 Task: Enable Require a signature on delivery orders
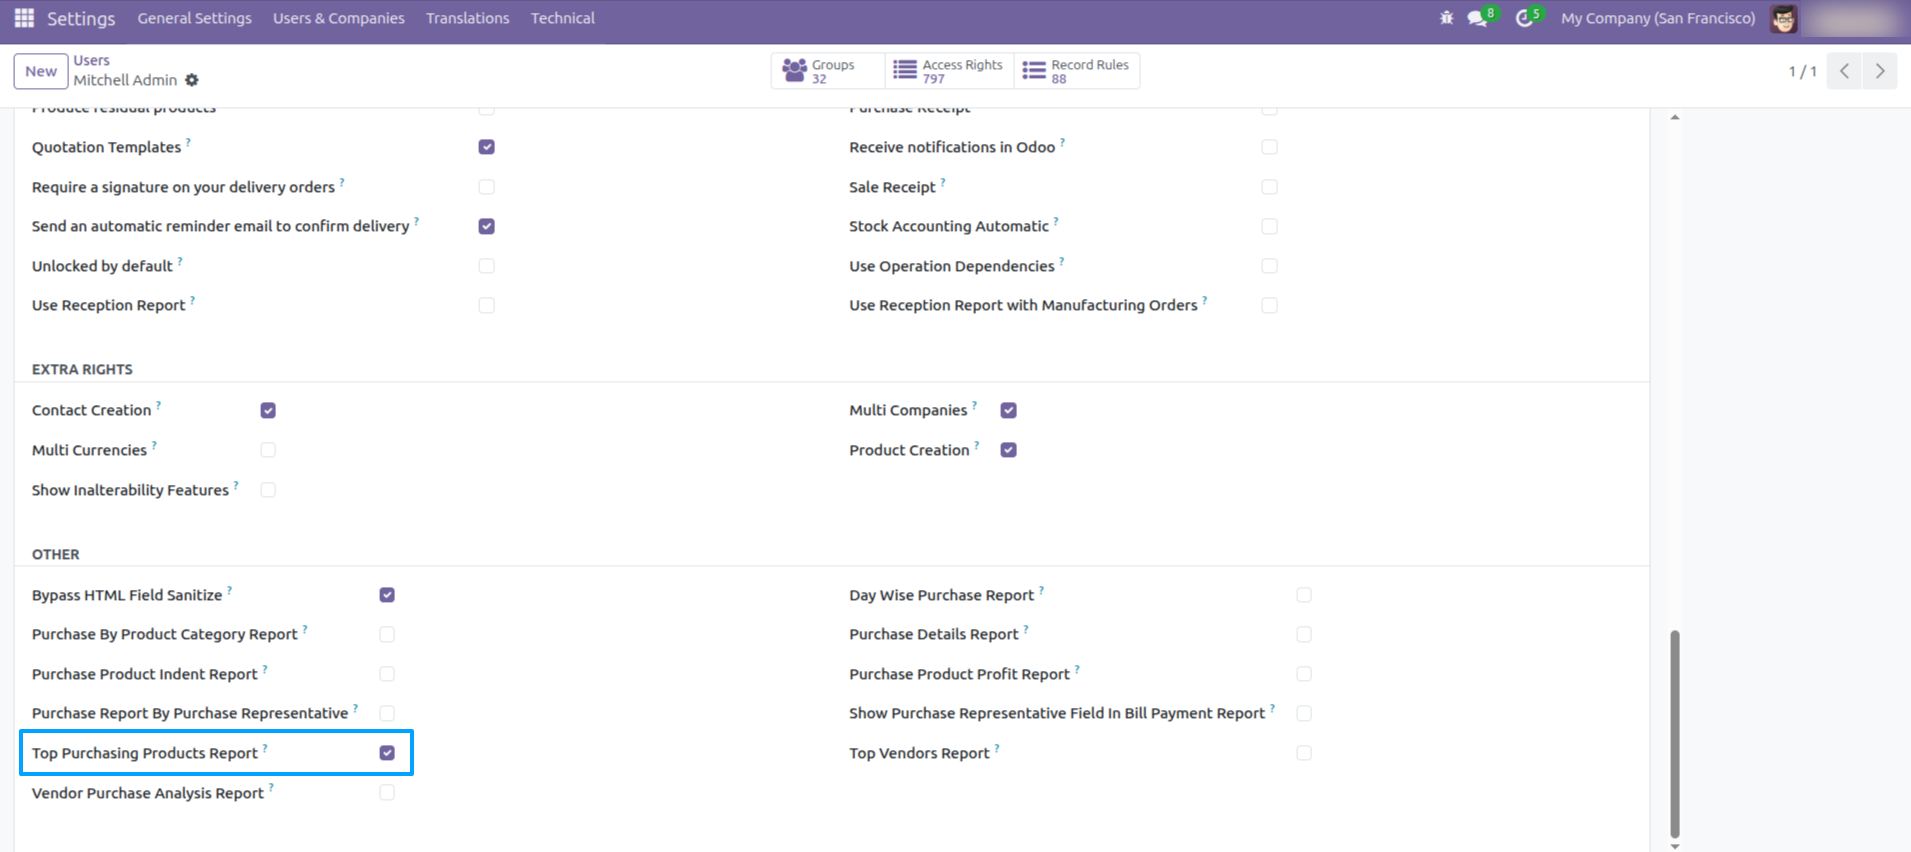486,187
